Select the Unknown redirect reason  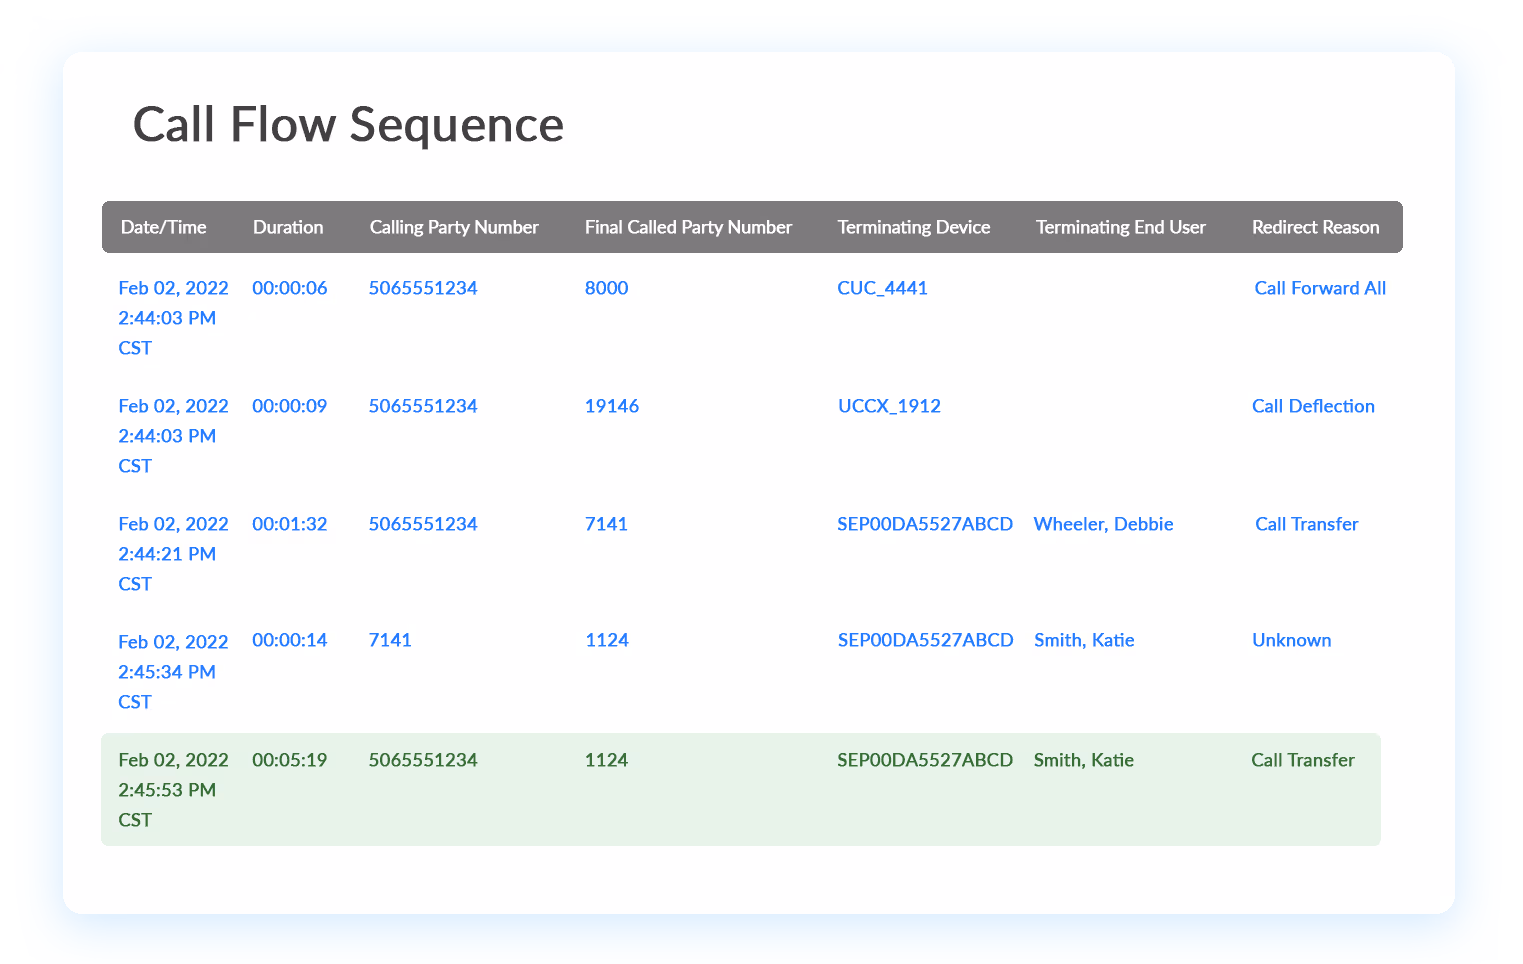1291,640
